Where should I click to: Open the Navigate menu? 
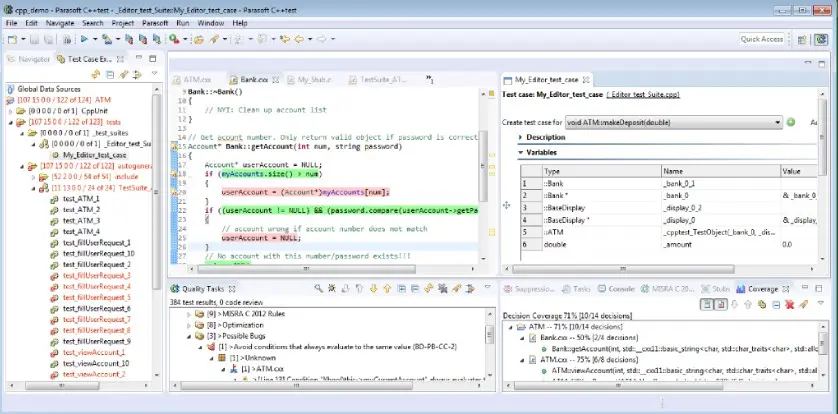(60, 23)
